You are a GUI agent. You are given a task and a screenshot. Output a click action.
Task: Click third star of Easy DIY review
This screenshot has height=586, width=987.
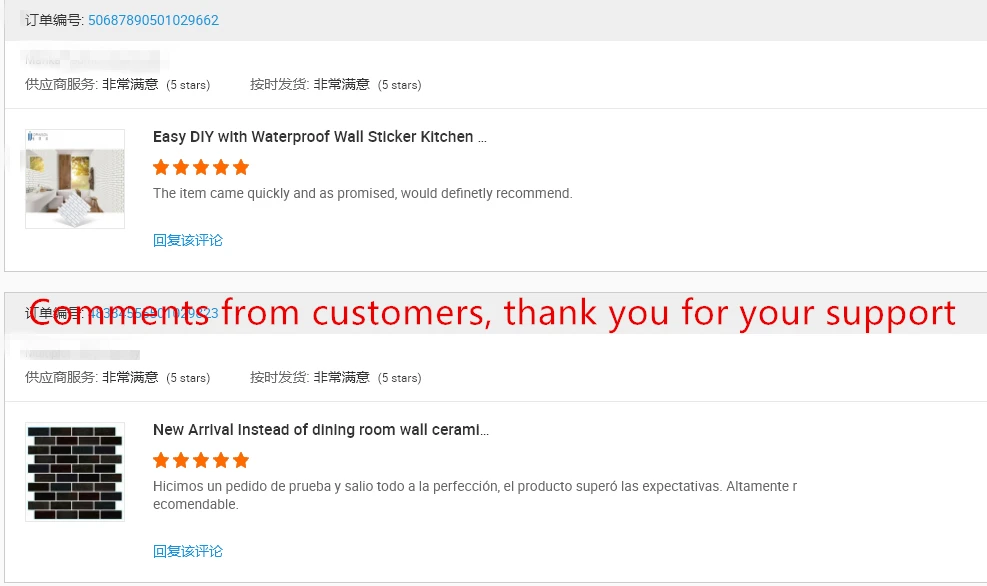pos(201,167)
